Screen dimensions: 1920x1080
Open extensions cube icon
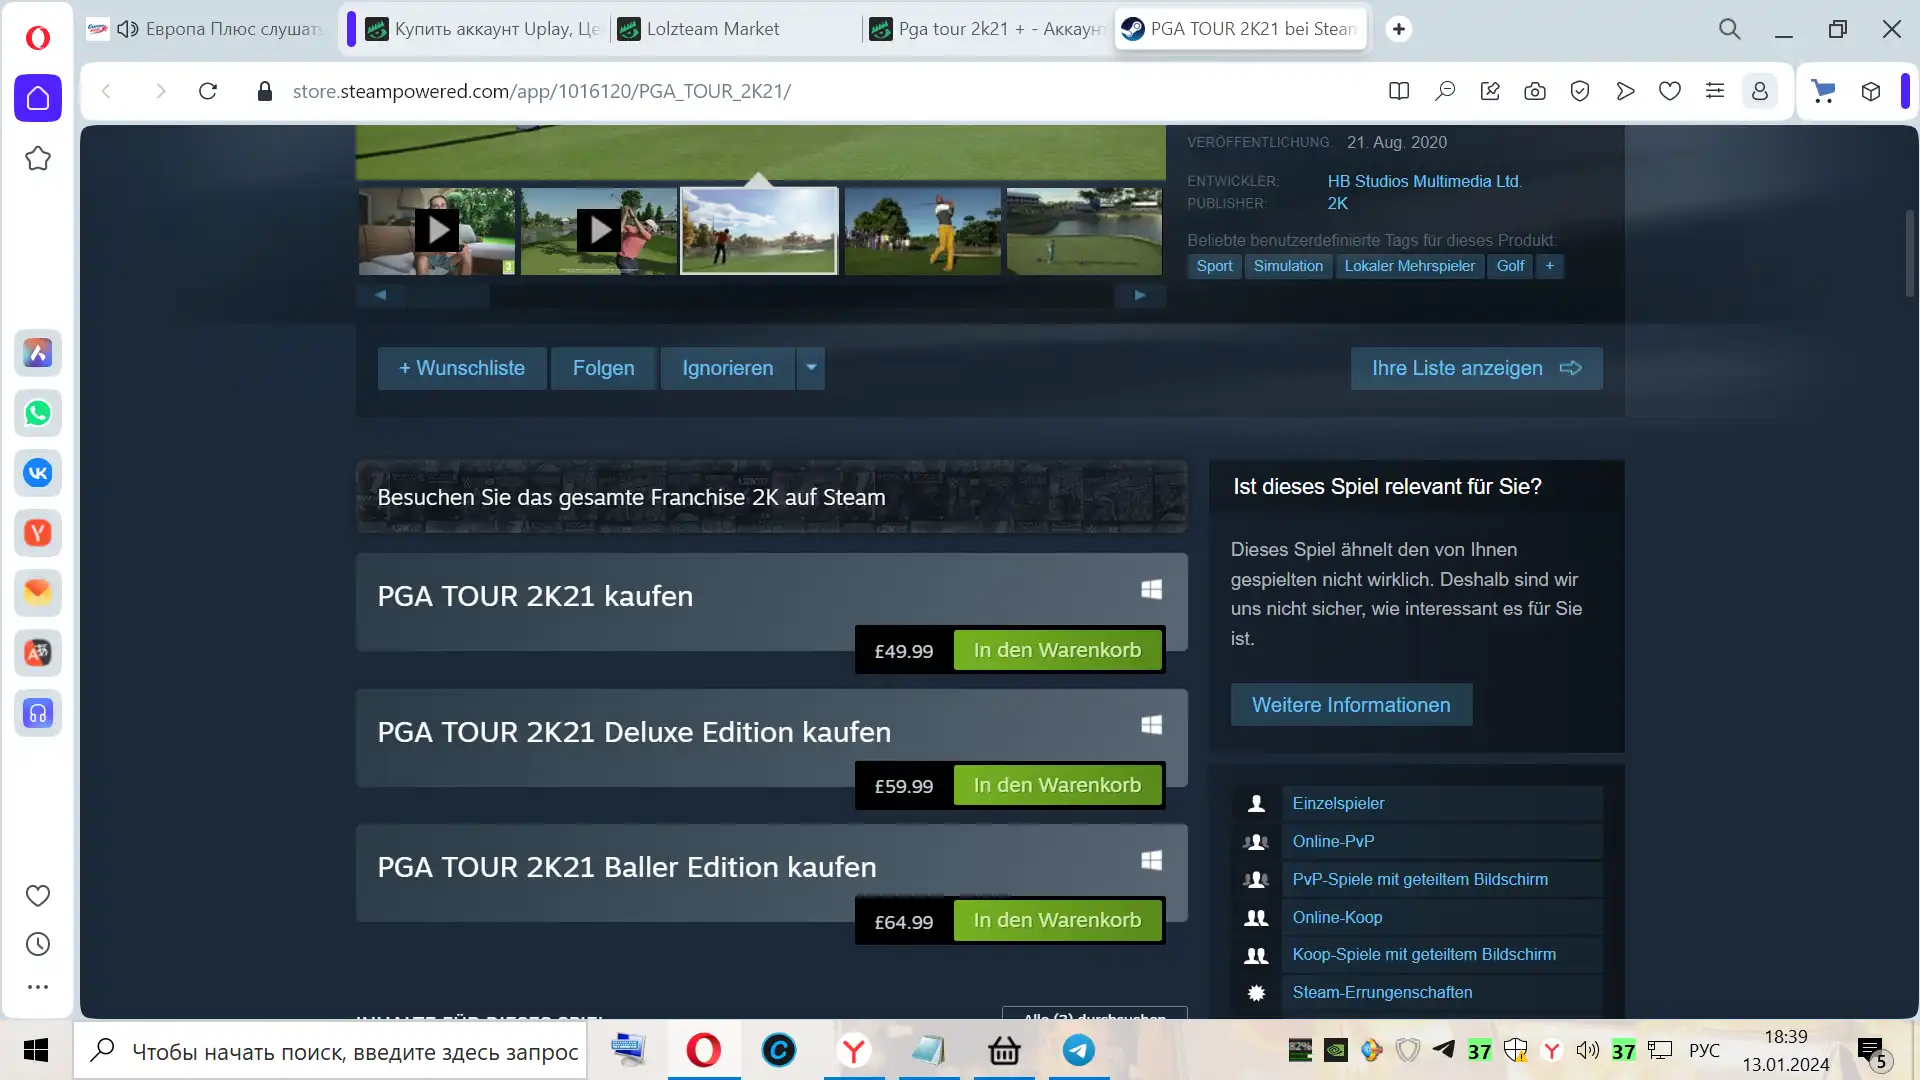point(1871,91)
